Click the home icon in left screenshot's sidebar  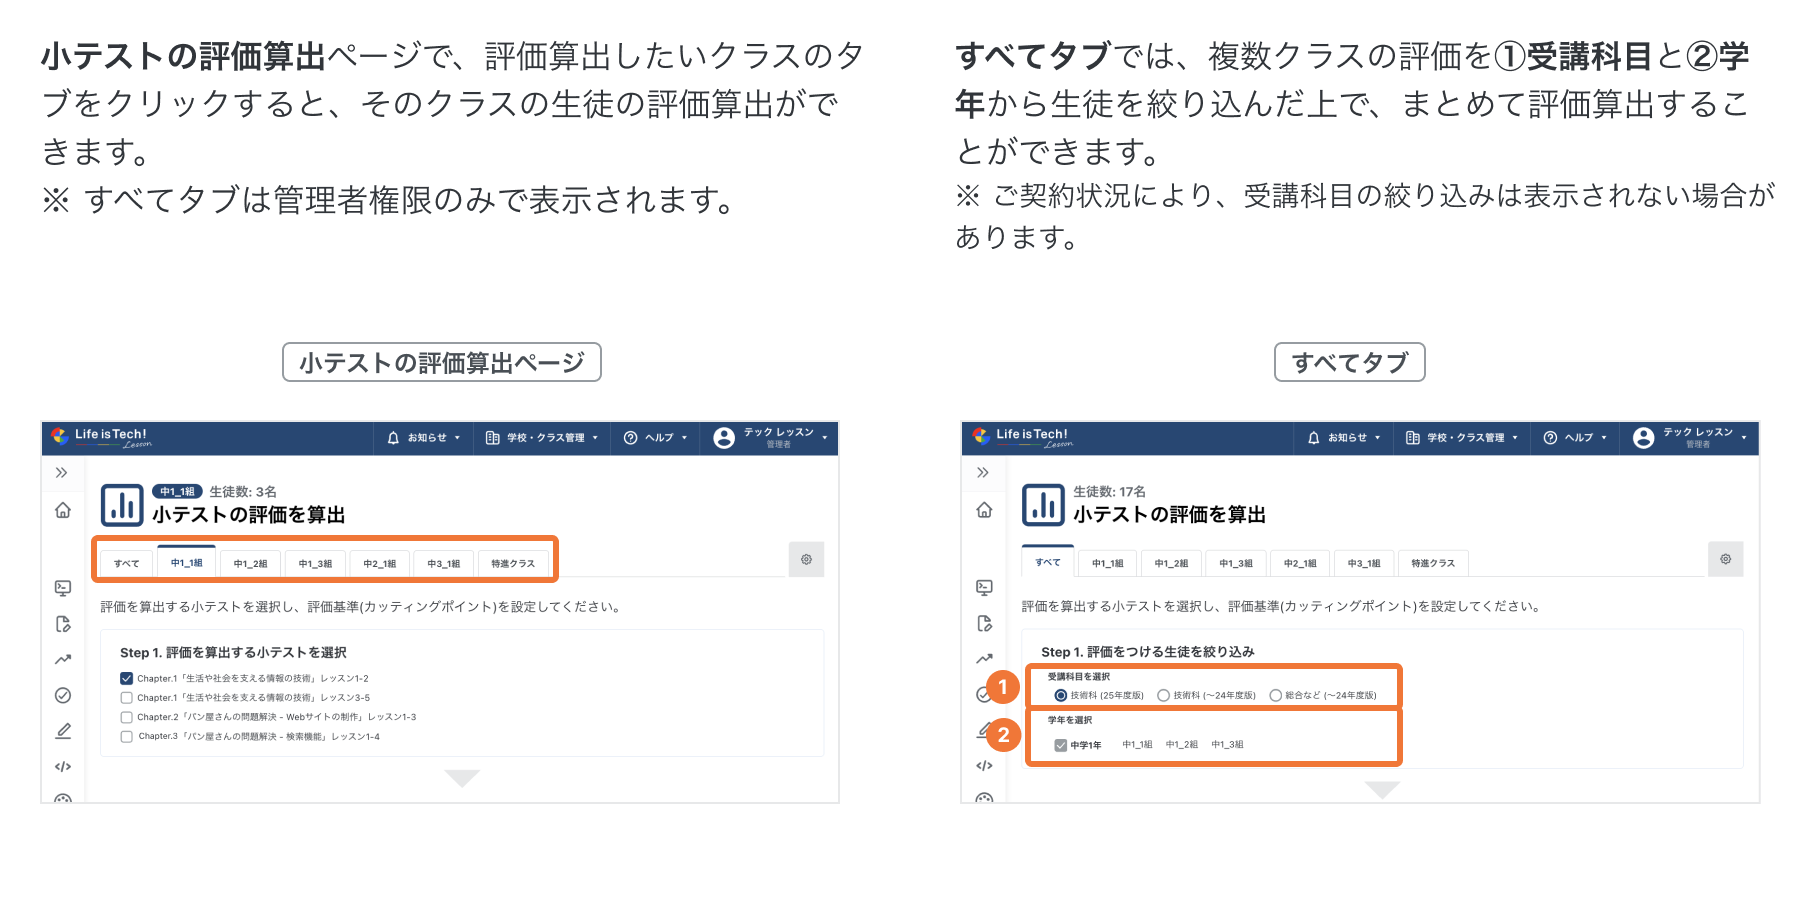[63, 510]
